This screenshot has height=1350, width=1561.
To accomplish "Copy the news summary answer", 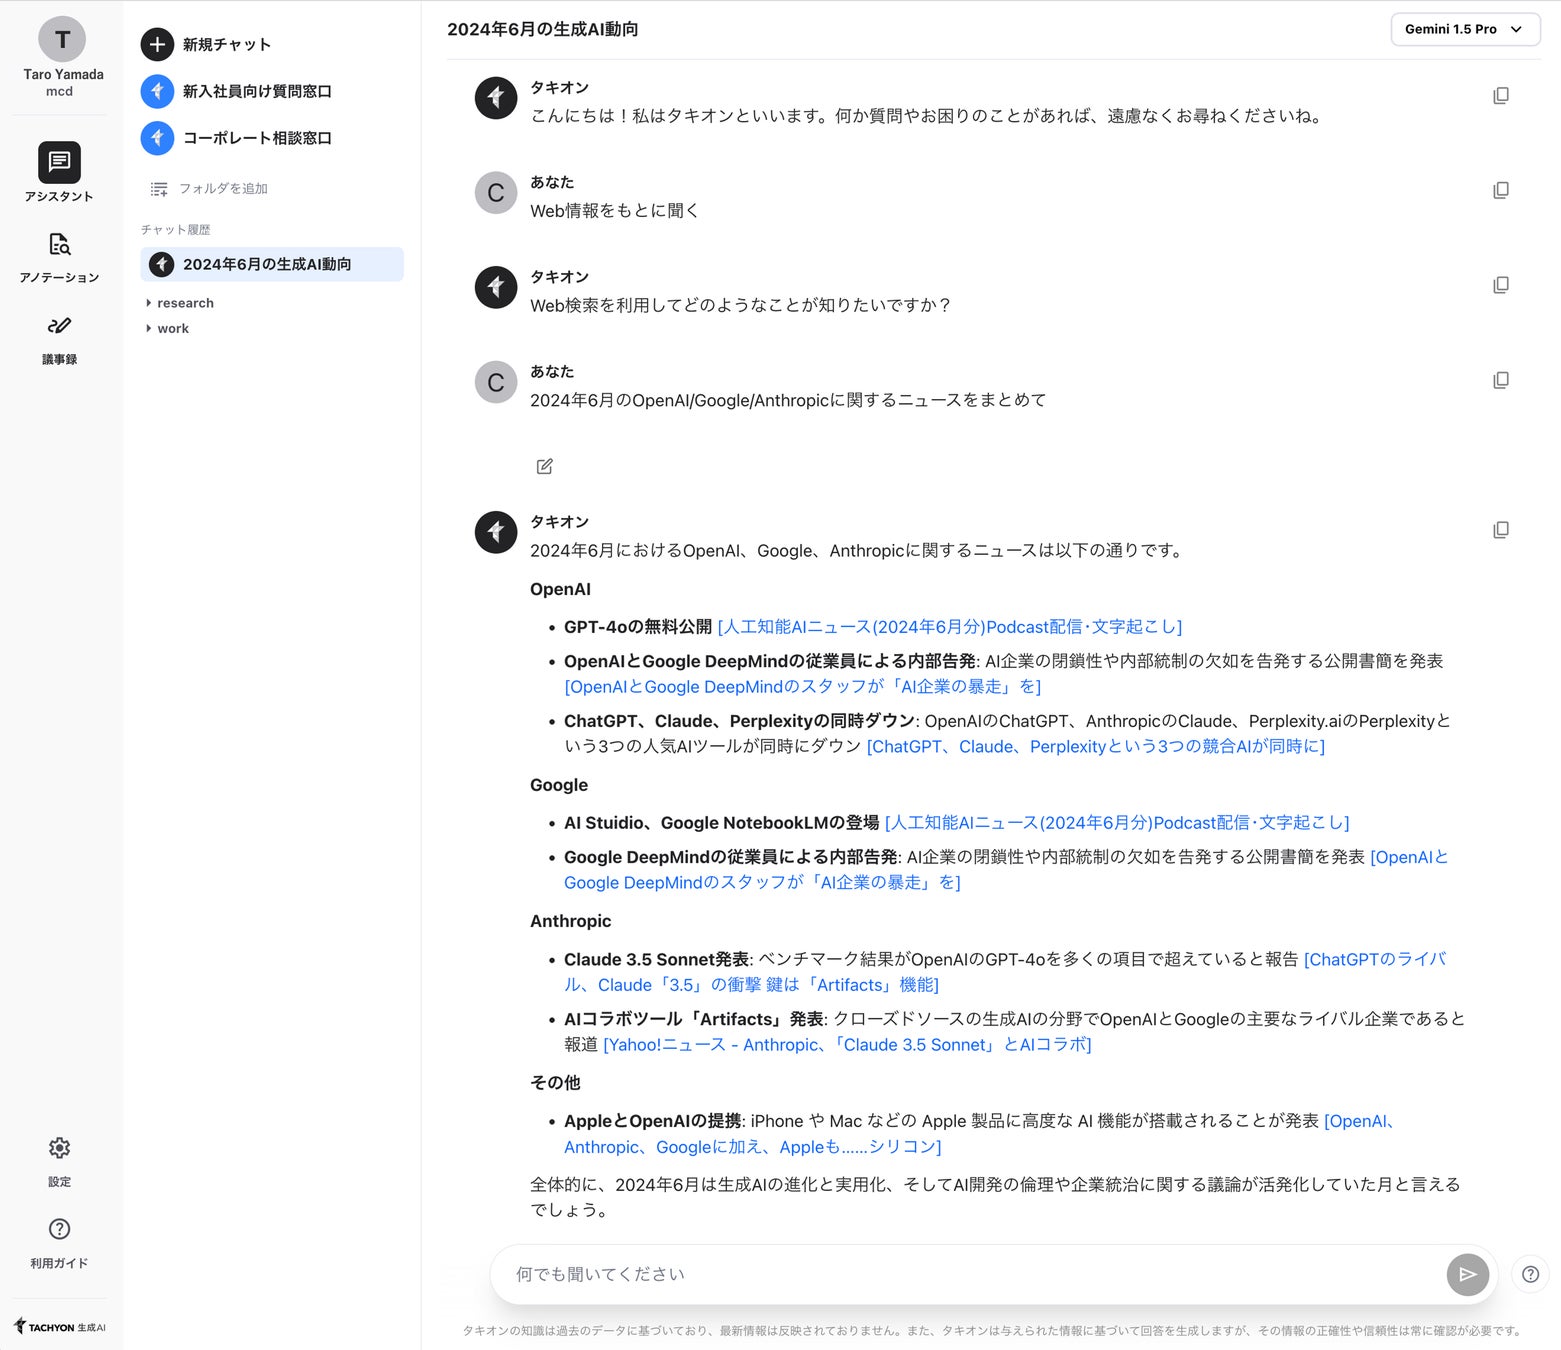I will click(1501, 530).
